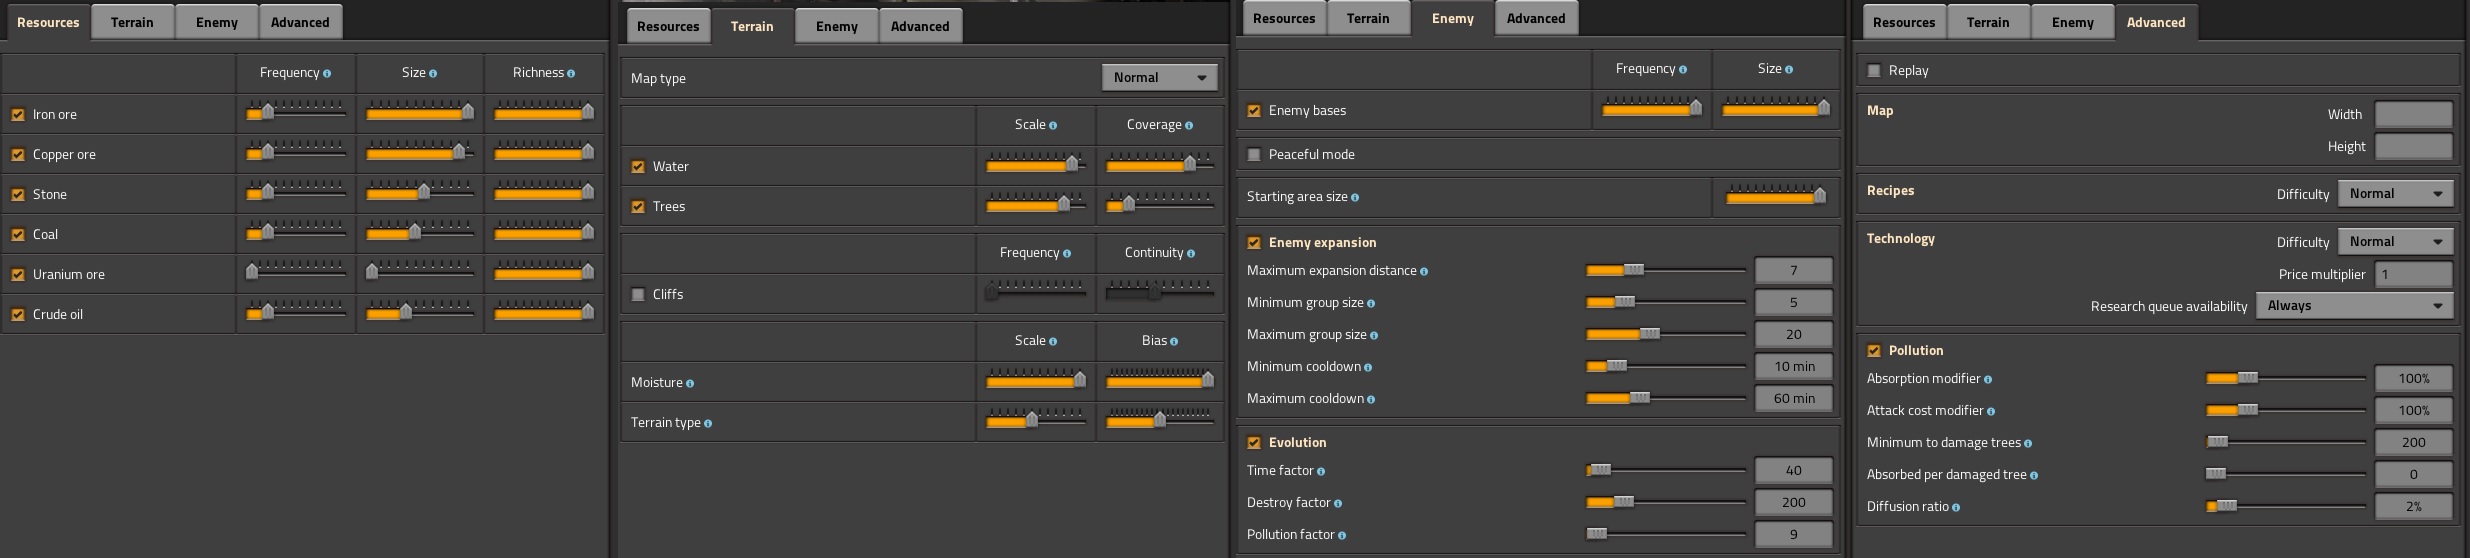The image size is (2470, 558).
Task: Click the Destroy factor info icon
Action: point(1338,503)
